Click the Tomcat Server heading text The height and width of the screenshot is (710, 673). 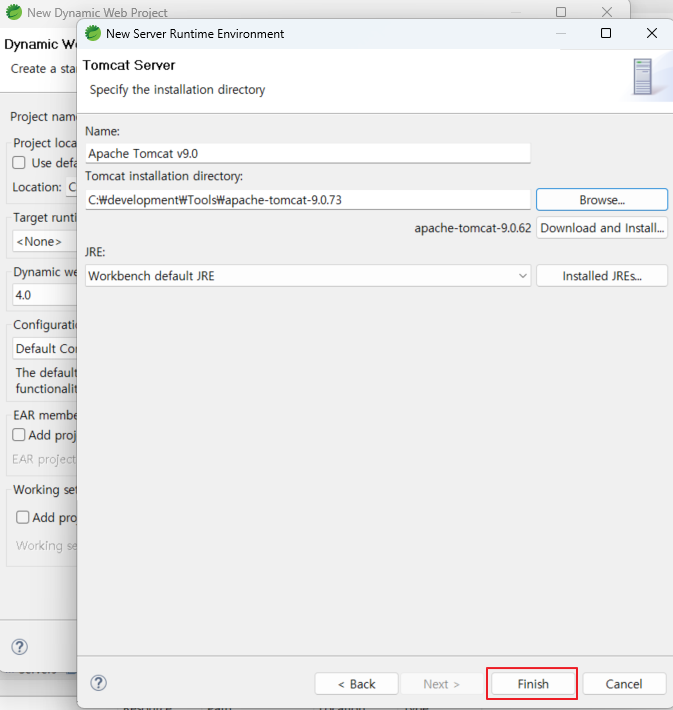pyautogui.click(x=129, y=65)
